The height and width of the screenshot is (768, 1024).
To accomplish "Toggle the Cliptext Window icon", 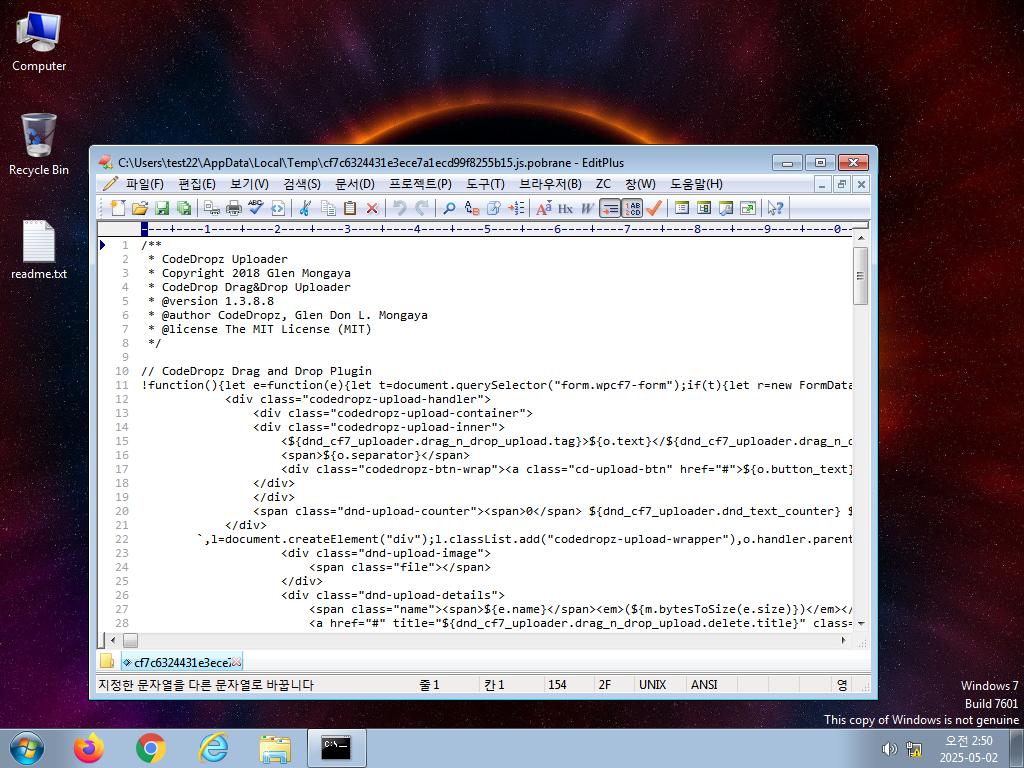I will click(x=704, y=208).
